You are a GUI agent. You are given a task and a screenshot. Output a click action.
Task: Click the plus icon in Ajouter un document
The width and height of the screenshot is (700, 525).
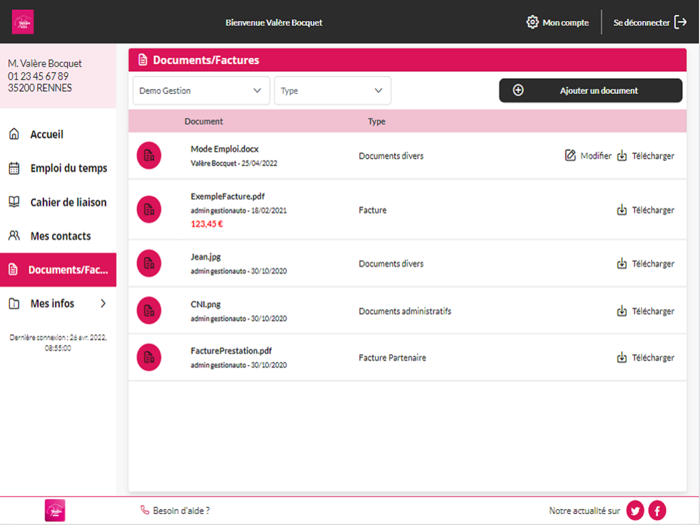518,90
